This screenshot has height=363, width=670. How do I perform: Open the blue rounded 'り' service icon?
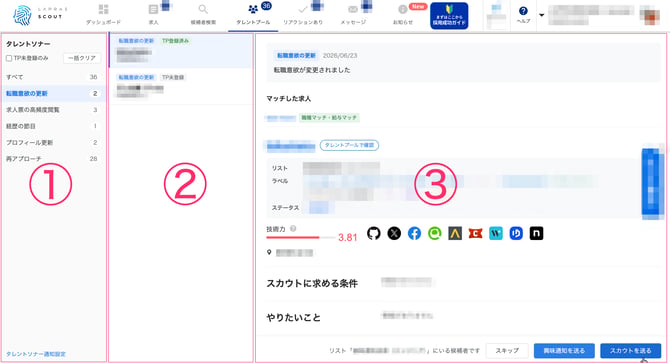click(516, 233)
